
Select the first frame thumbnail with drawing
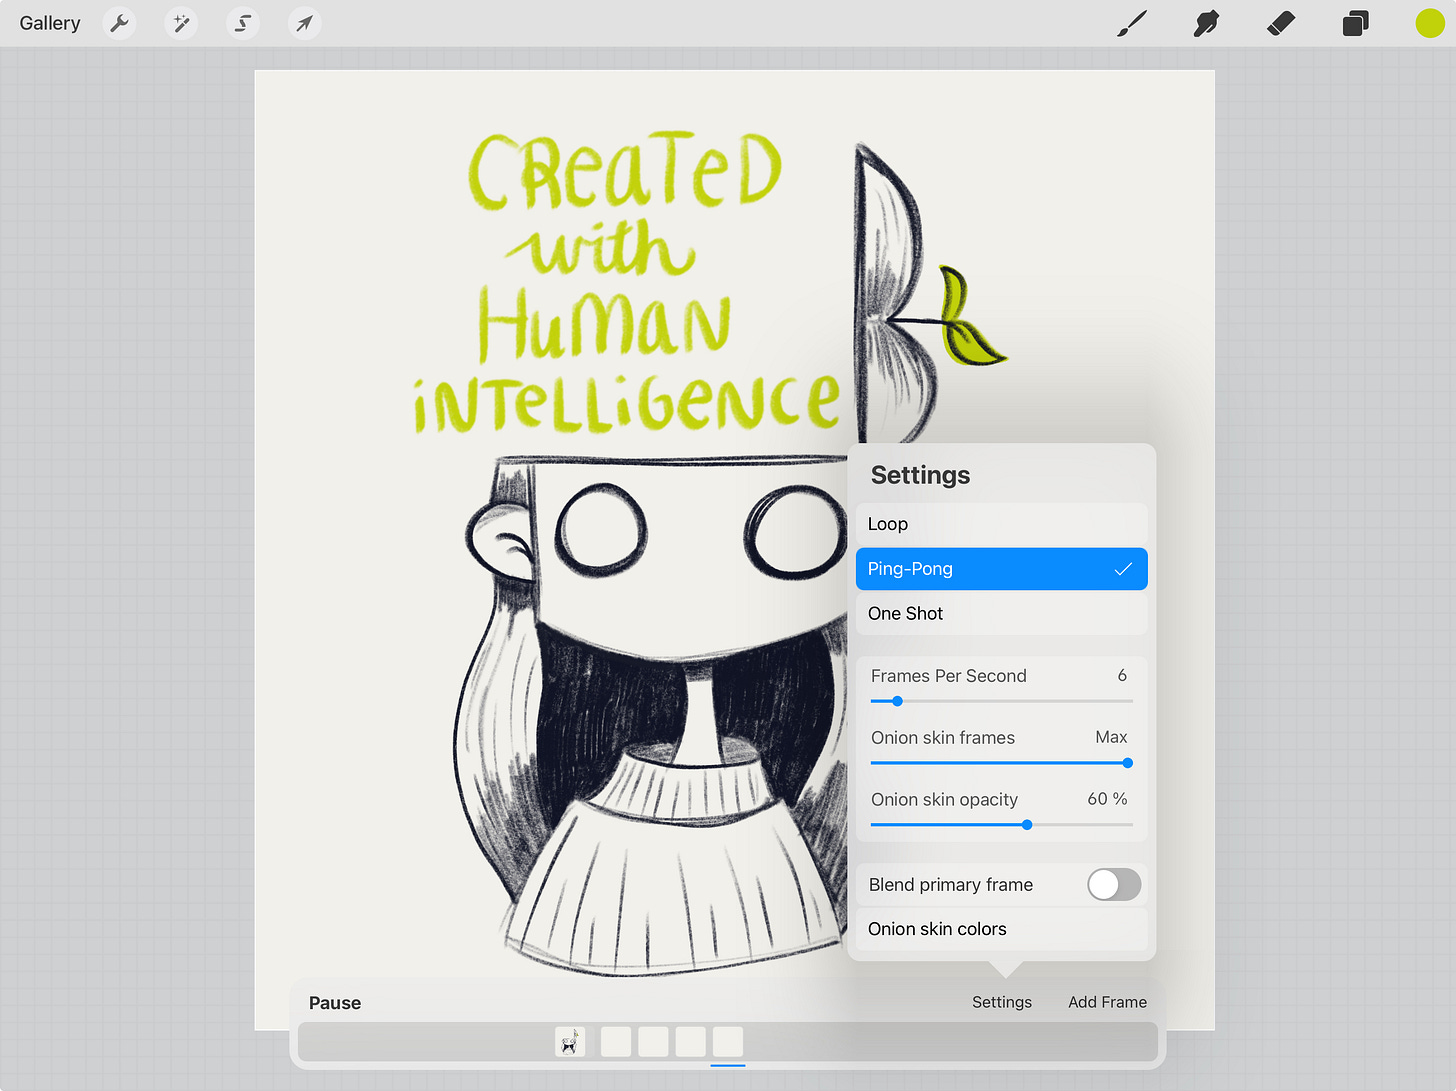click(x=570, y=1041)
